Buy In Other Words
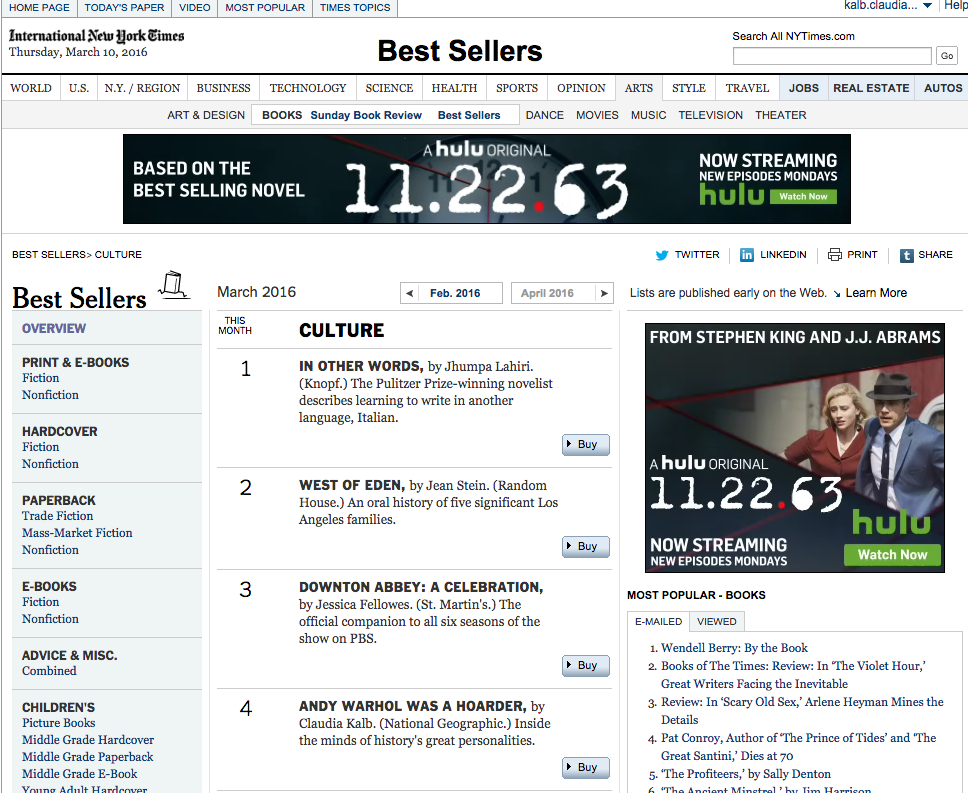968x793 pixels. pos(586,444)
